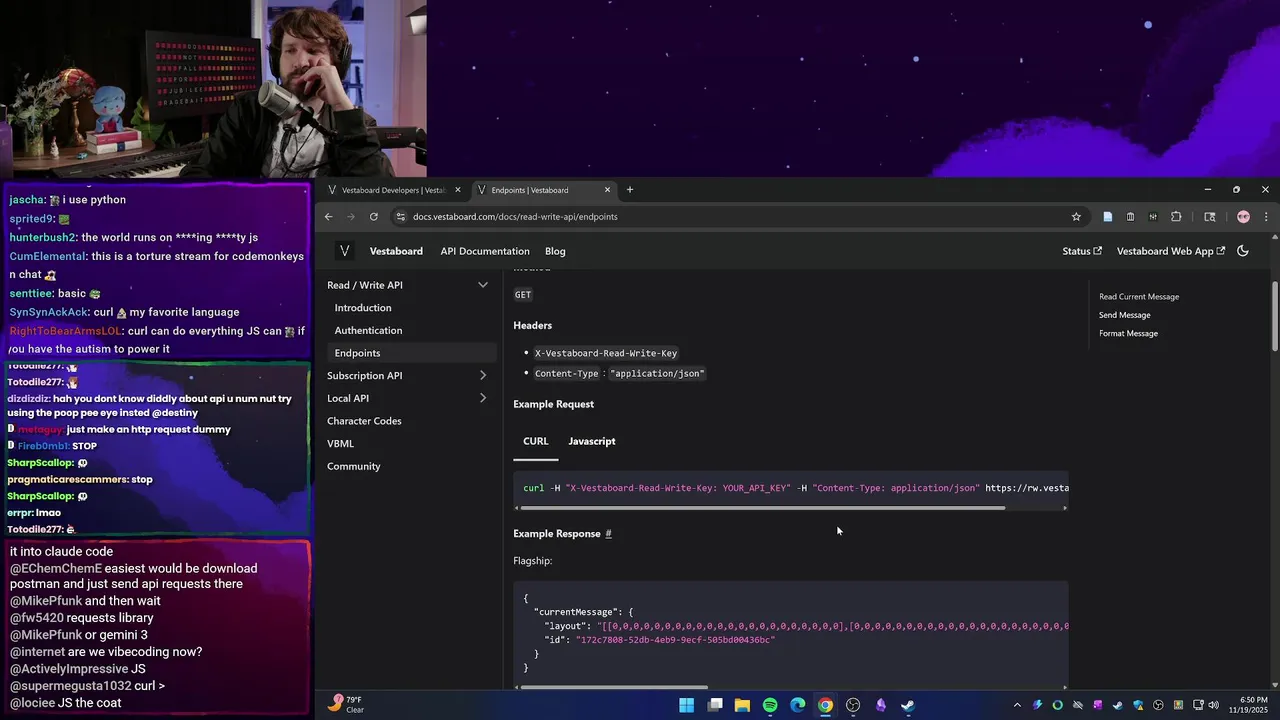Jump to Format Message section
This screenshot has width=1280, height=720.
1128,334
